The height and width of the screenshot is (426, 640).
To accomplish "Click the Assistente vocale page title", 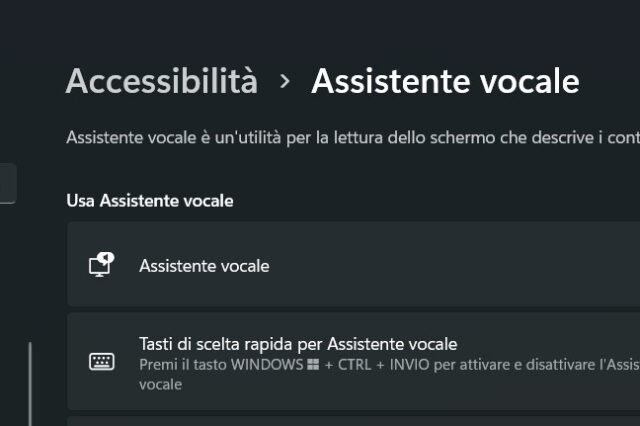I will 445,81.
